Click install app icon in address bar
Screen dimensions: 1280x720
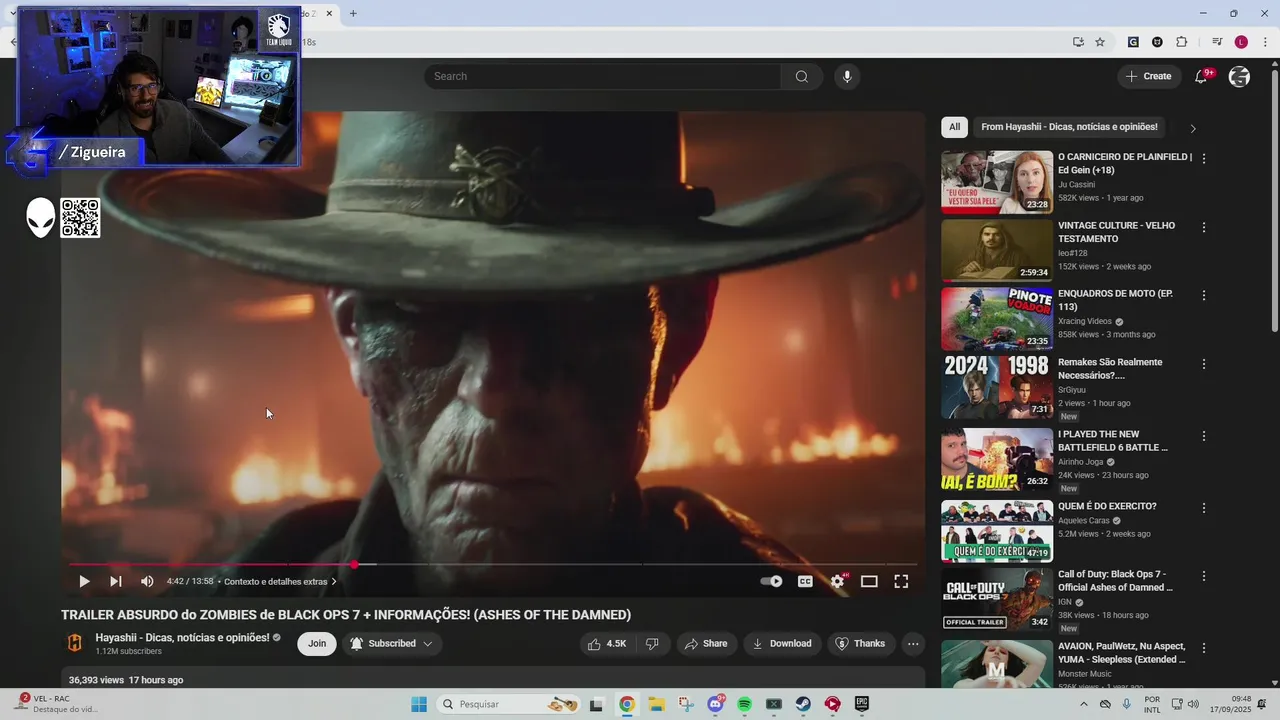tap(1078, 42)
